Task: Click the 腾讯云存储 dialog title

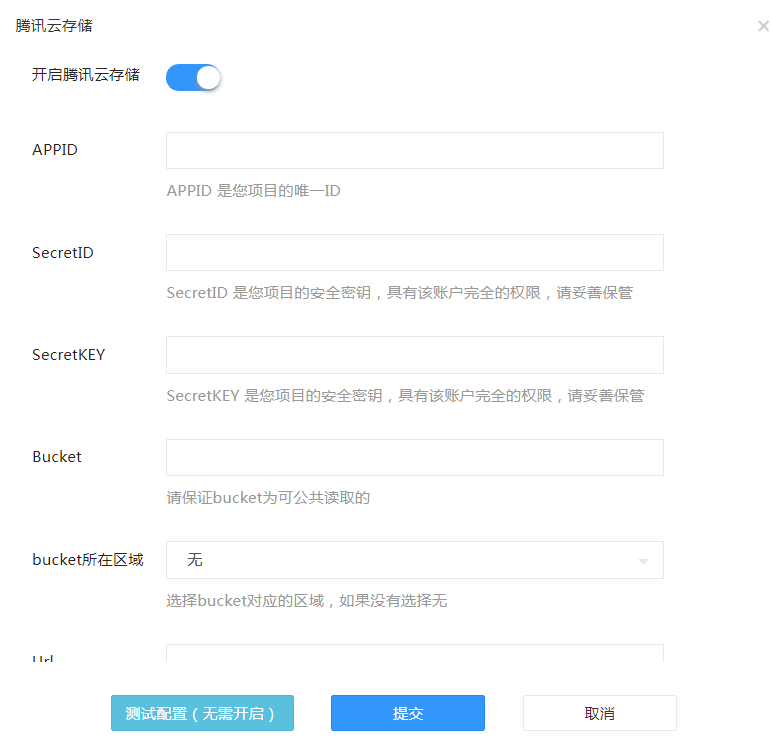Action: point(54,26)
